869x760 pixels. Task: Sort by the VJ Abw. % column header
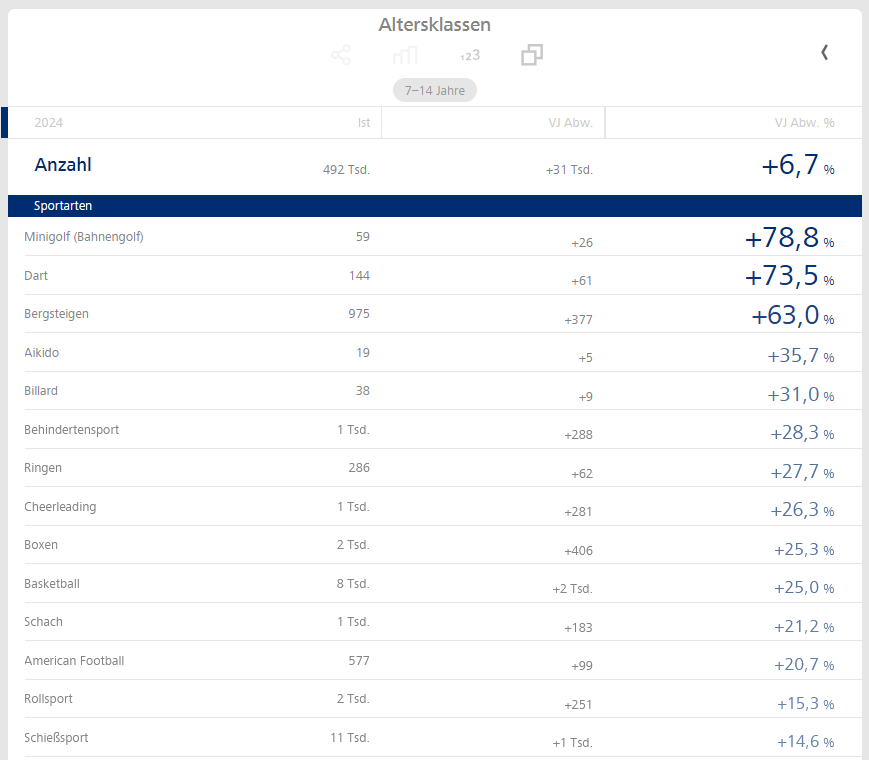click(x=804, y=123)
